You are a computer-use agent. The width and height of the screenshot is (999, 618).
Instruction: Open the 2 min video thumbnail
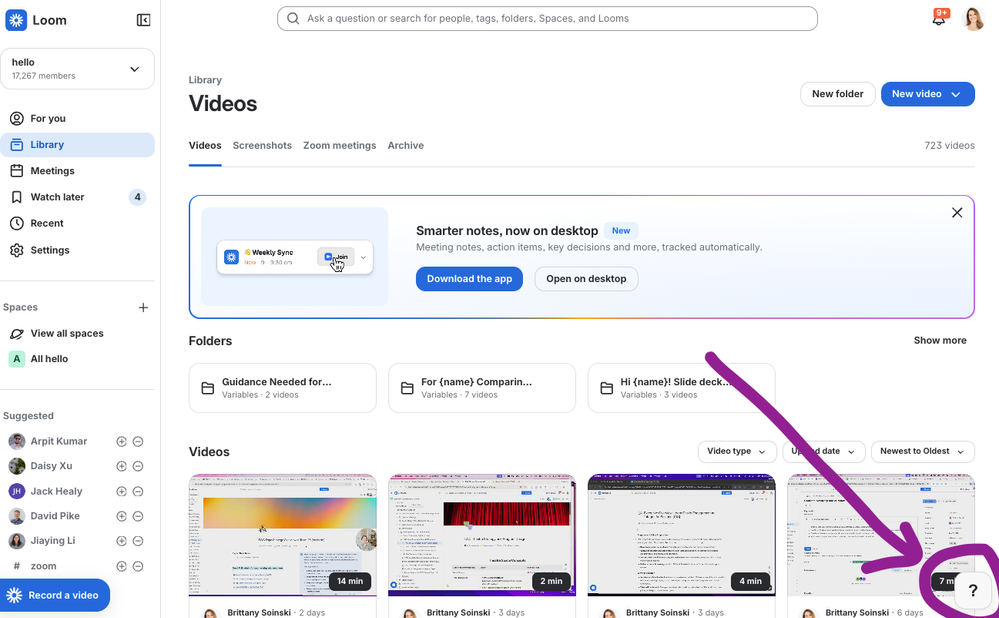click(482, 535)
